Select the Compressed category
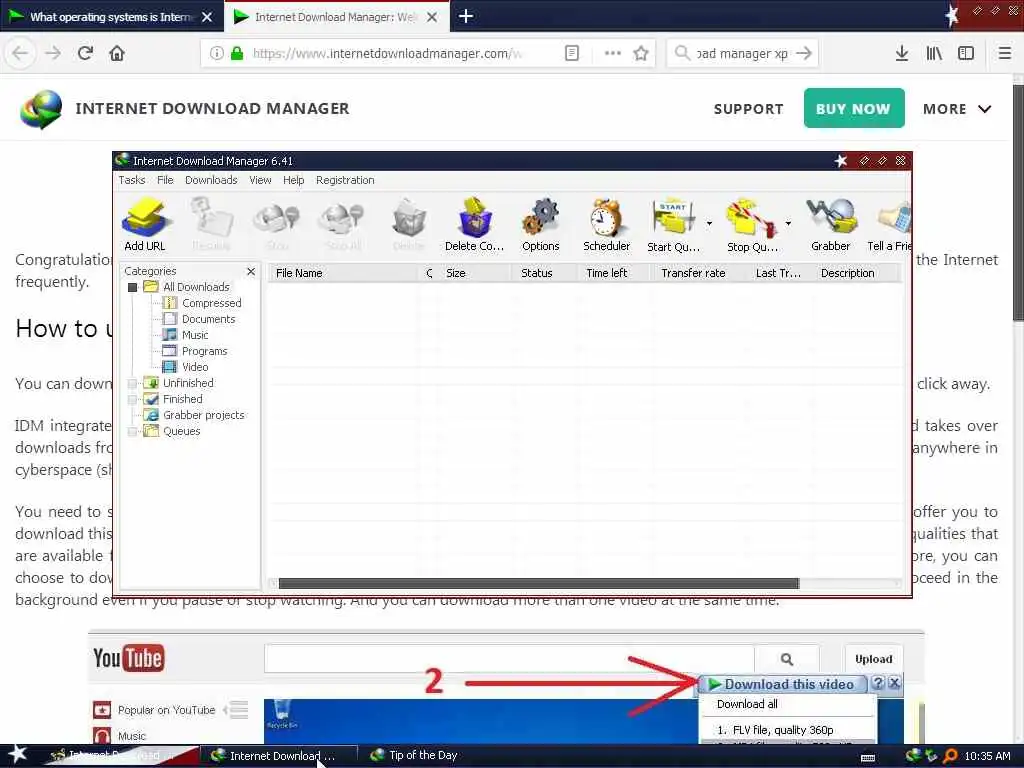 pyautogui.click(x=212, y=303)
